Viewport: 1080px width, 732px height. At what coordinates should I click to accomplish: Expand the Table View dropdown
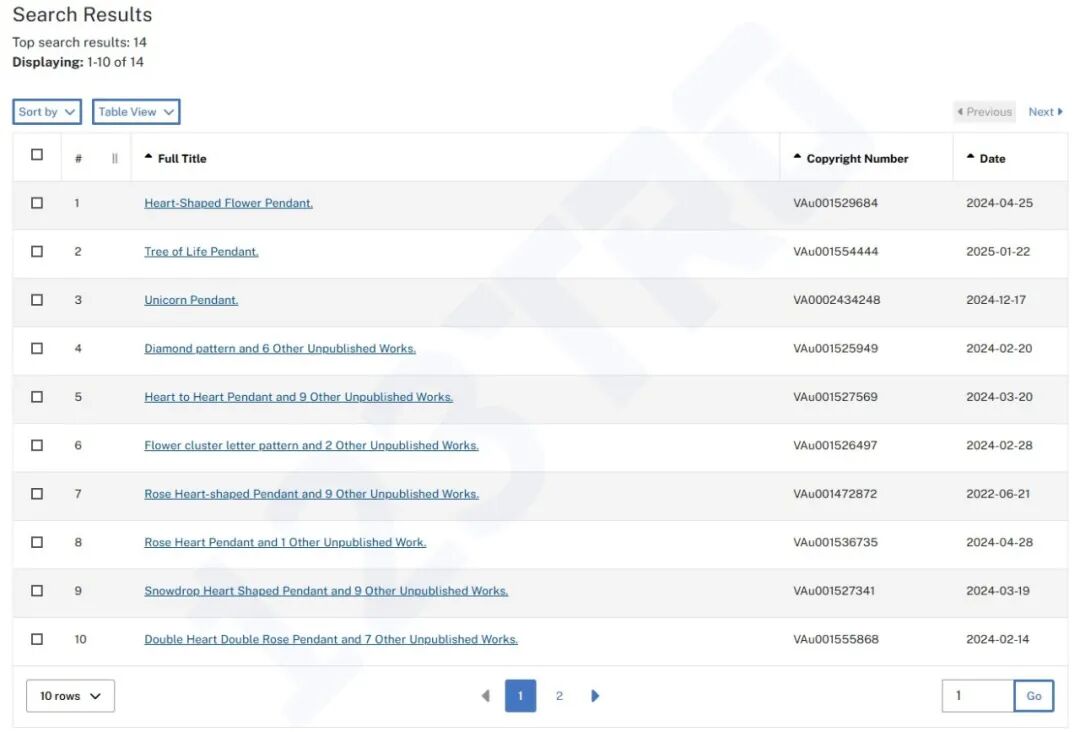click(x=136, y=112)
